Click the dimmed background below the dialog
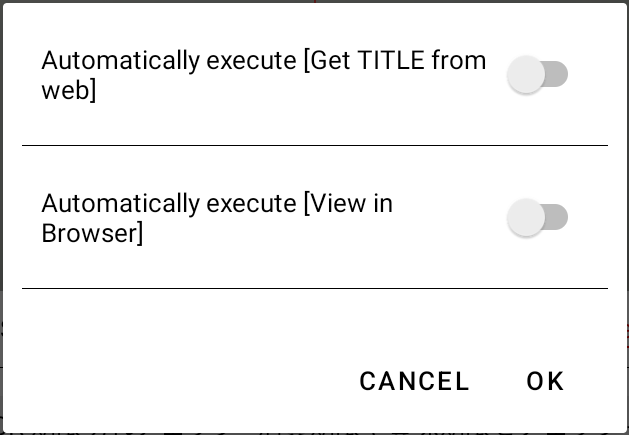This screenshot has height=435, width=629. (314, 431)
